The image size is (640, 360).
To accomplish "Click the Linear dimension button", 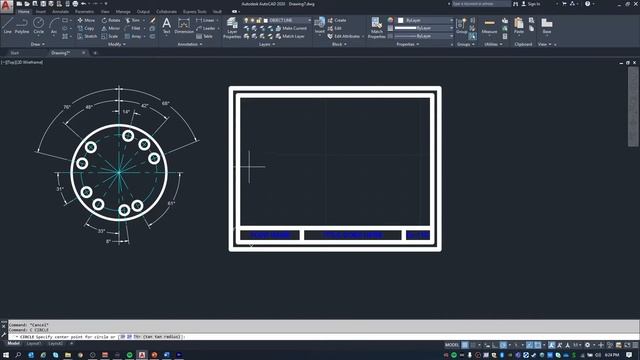I will click(205, 20).
